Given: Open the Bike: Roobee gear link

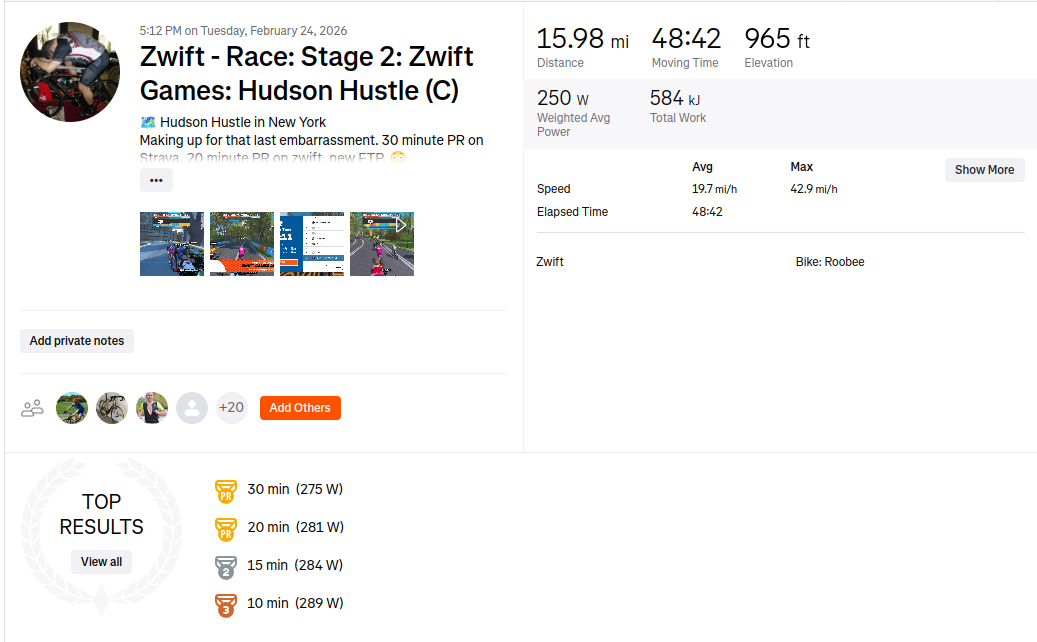Looking at the screenshot, I should tap(830, 262).
